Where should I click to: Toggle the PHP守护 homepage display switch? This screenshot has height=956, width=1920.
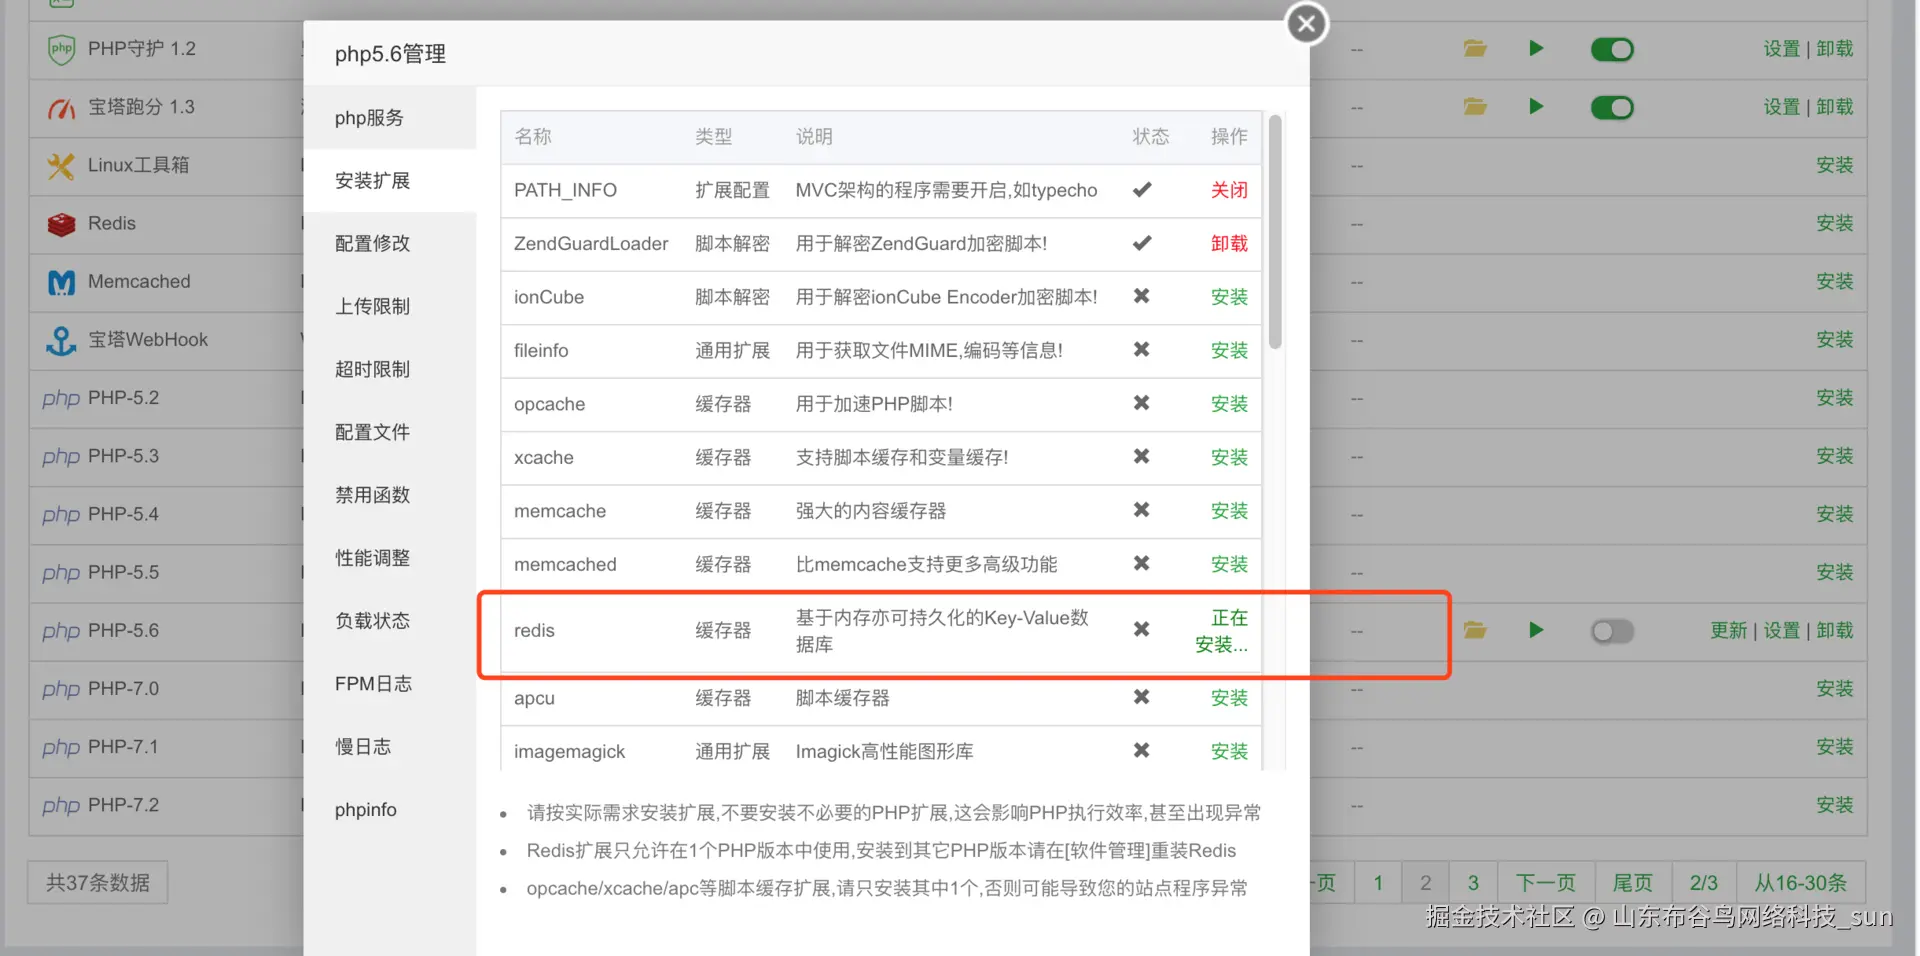coord(1612,49)
